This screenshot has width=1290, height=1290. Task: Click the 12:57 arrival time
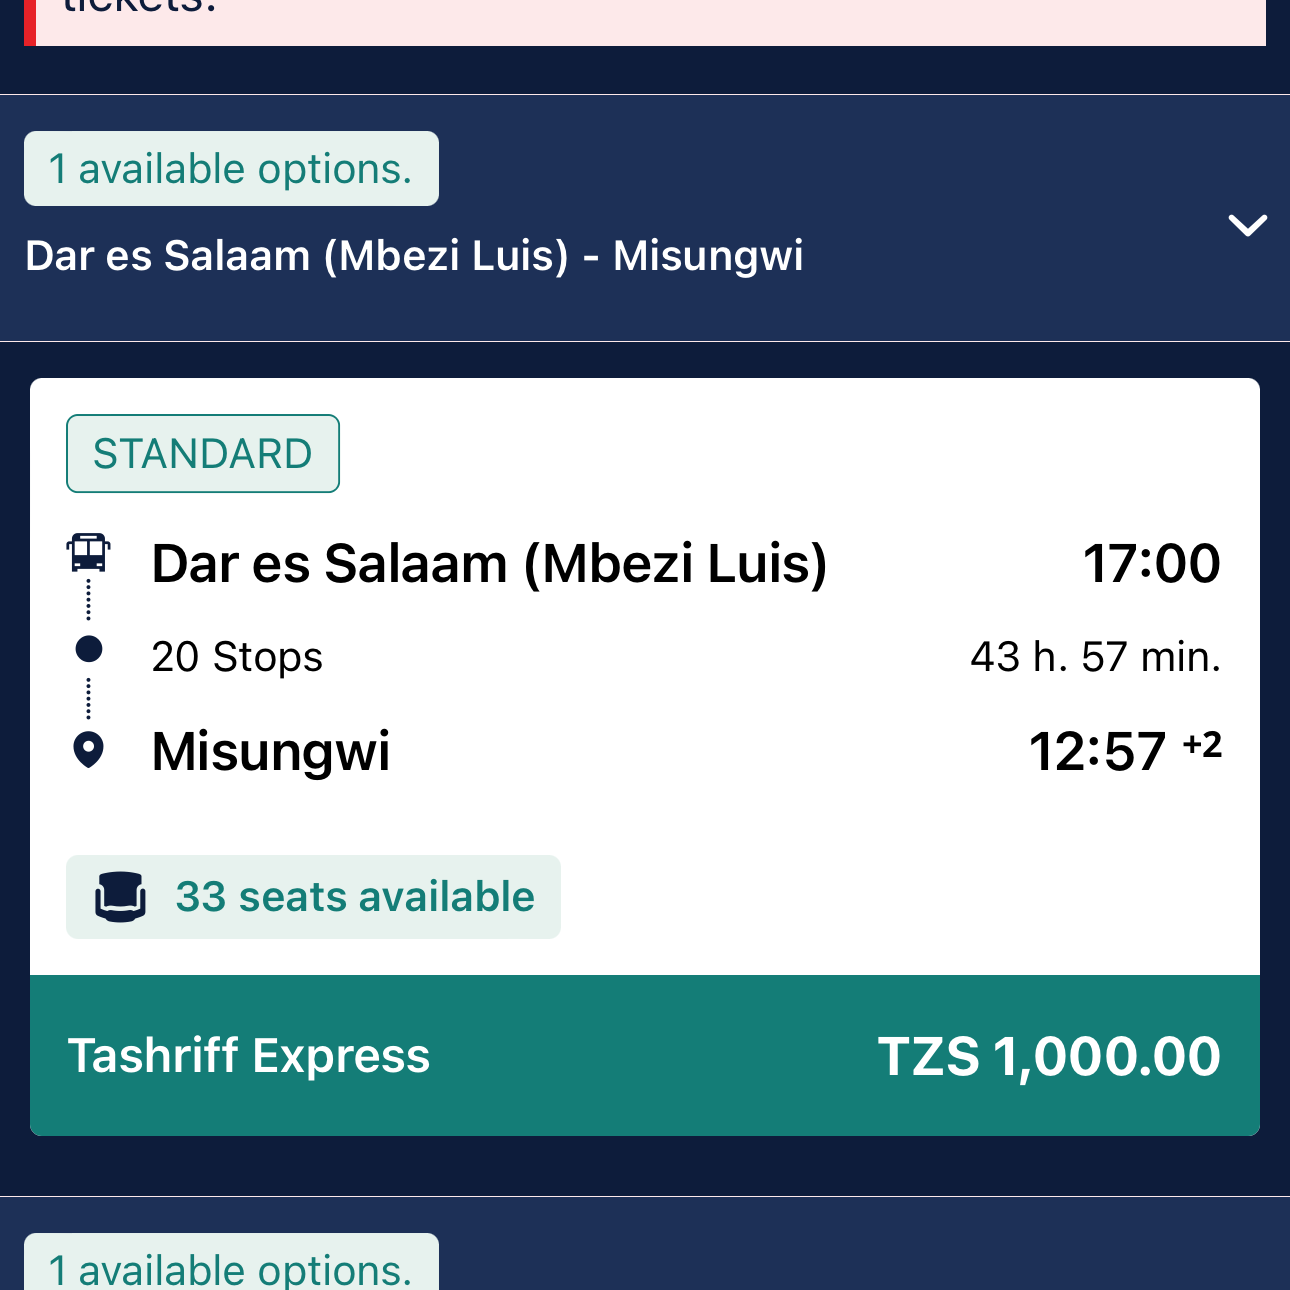pos(1097,751)
